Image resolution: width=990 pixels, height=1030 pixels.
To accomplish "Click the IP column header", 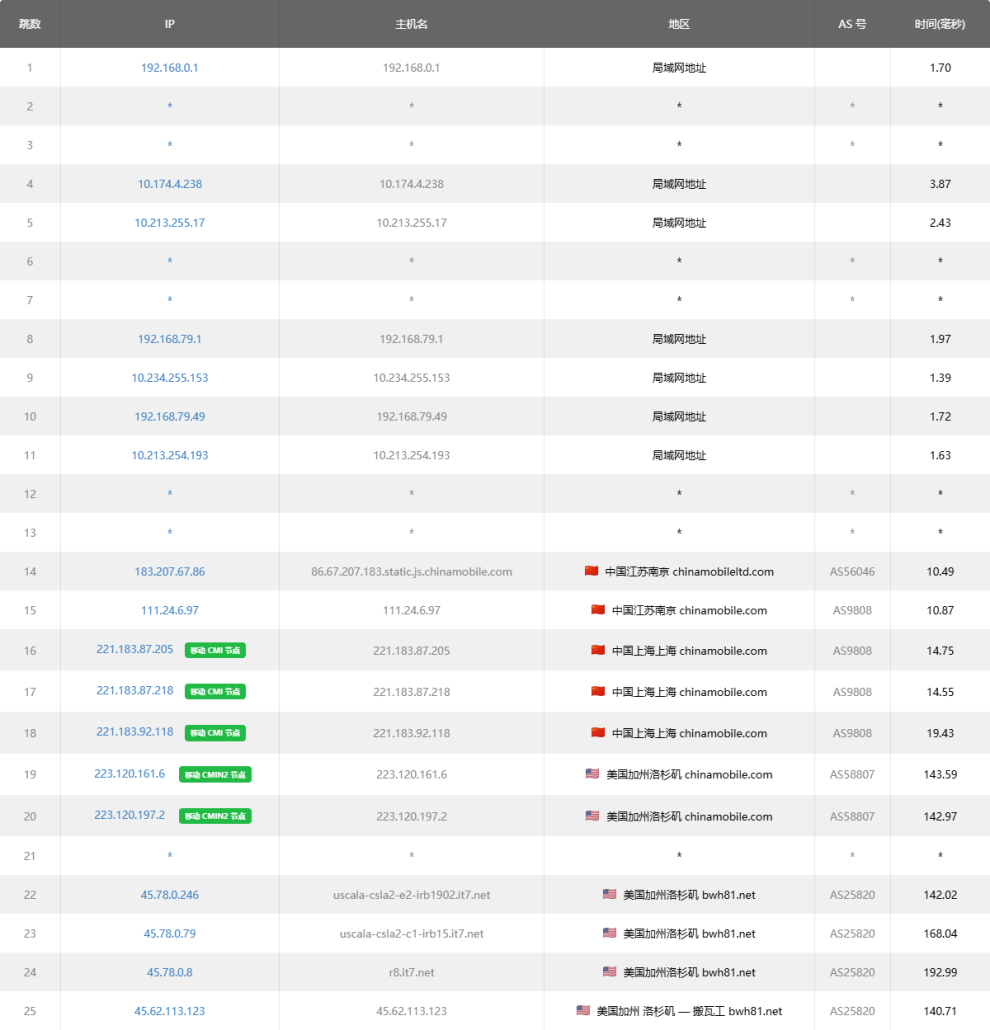I will pos(170,24).
